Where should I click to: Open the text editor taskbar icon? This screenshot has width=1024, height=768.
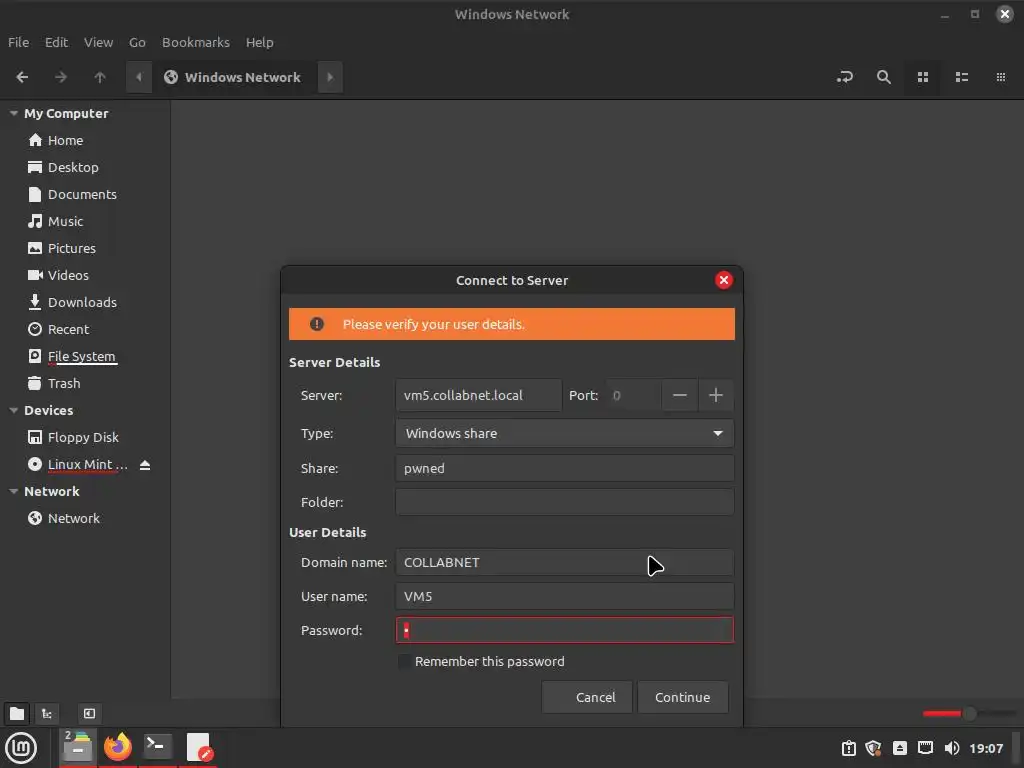[x=198, y=748]
